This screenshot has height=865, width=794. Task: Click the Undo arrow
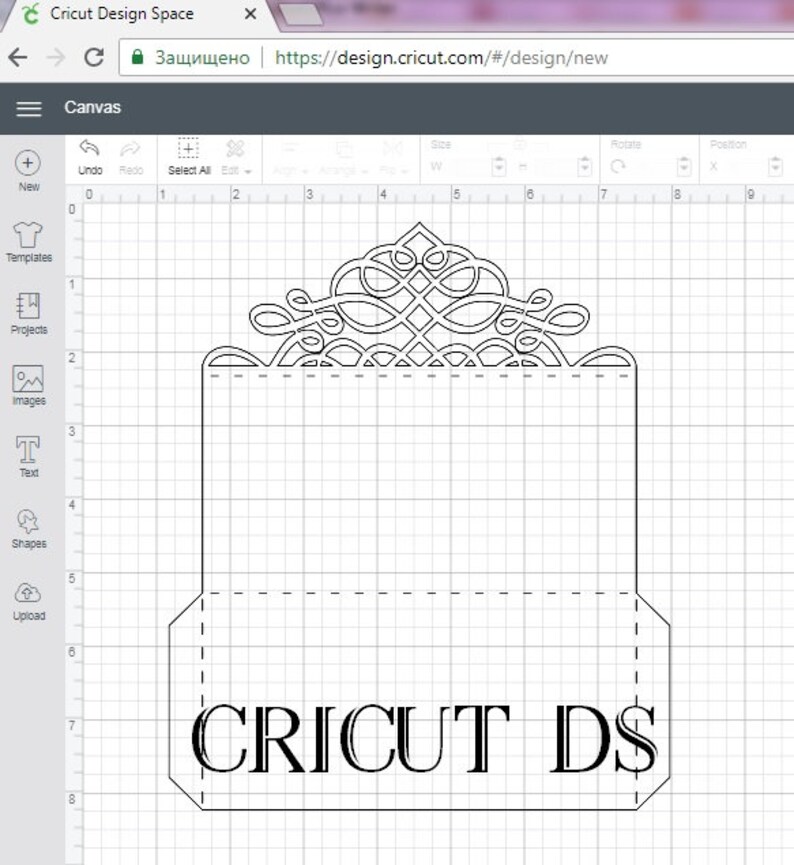point(90,157)
